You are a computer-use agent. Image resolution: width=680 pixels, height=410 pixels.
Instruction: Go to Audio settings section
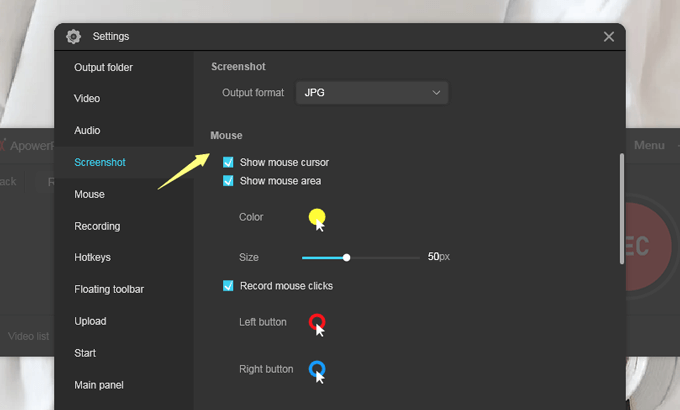87,131
